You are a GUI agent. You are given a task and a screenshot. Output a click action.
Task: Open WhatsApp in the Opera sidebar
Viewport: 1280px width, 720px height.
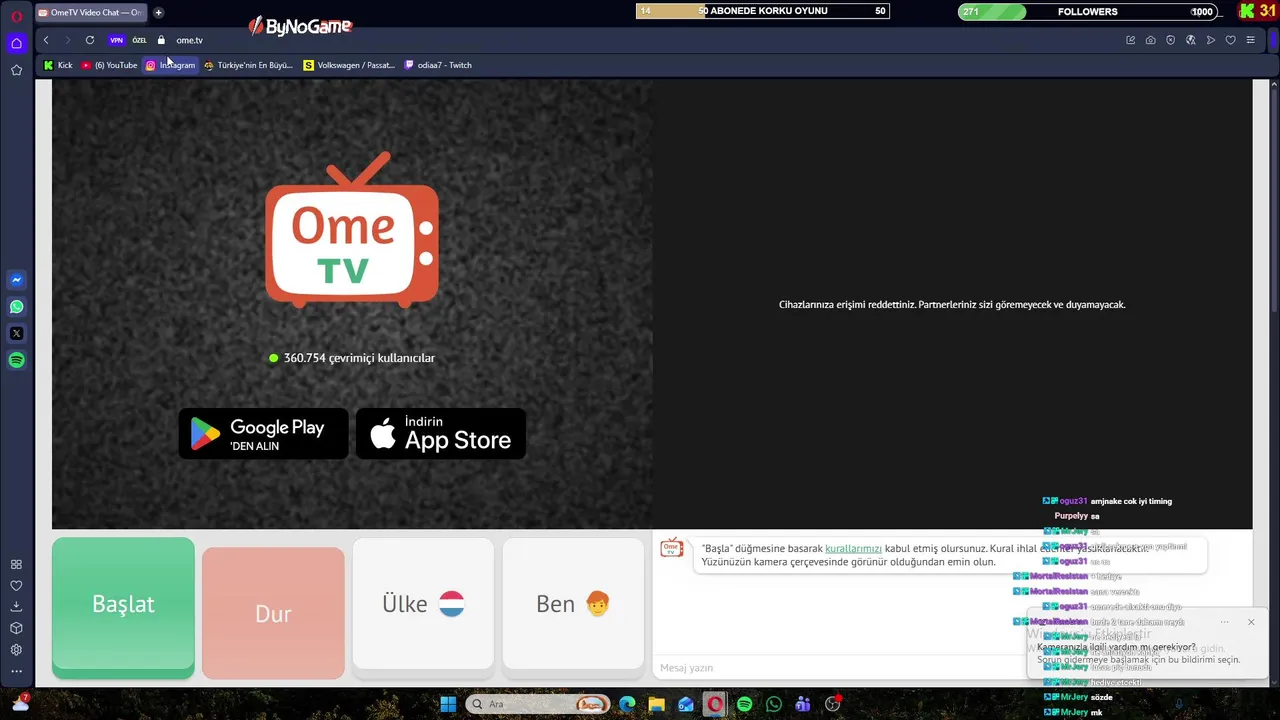(16, 307)
